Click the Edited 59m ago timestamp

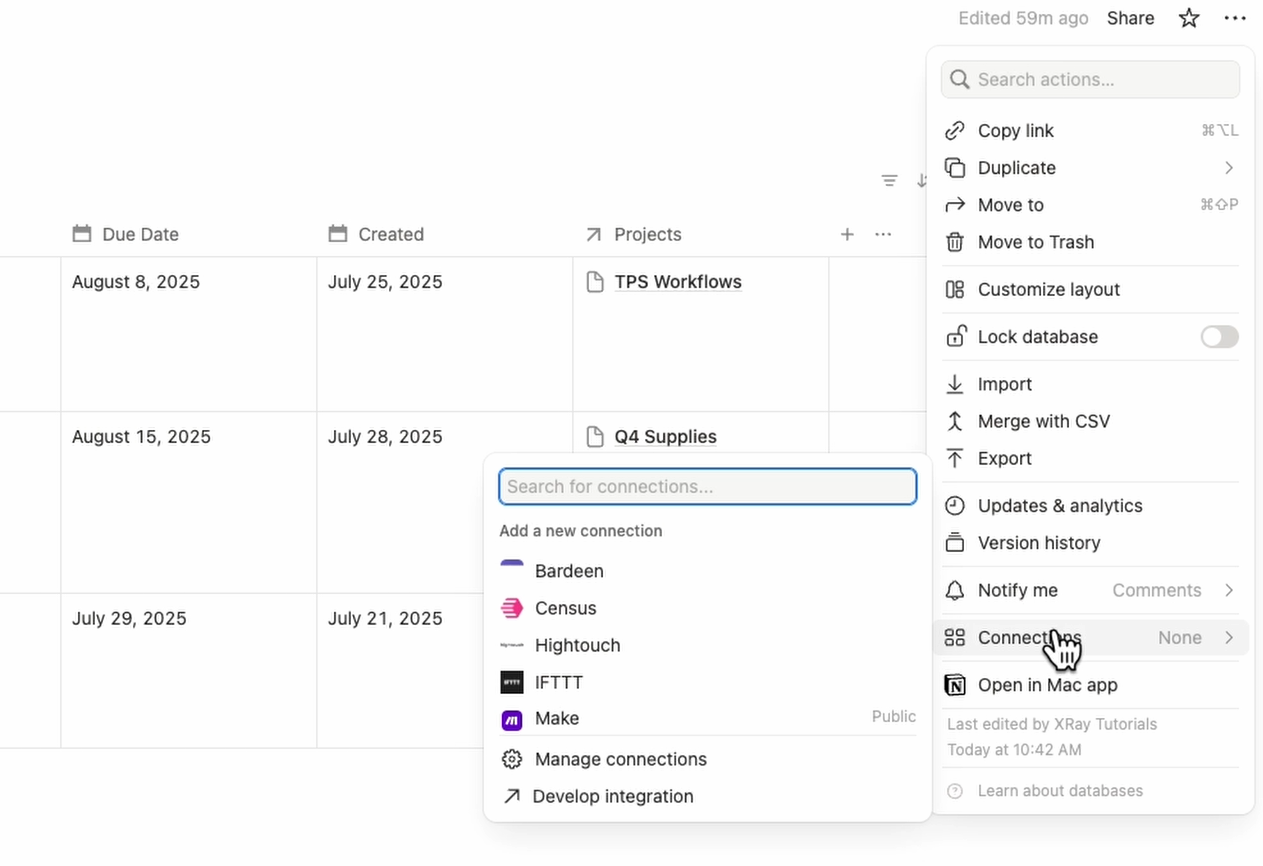tap(1023, 18)
